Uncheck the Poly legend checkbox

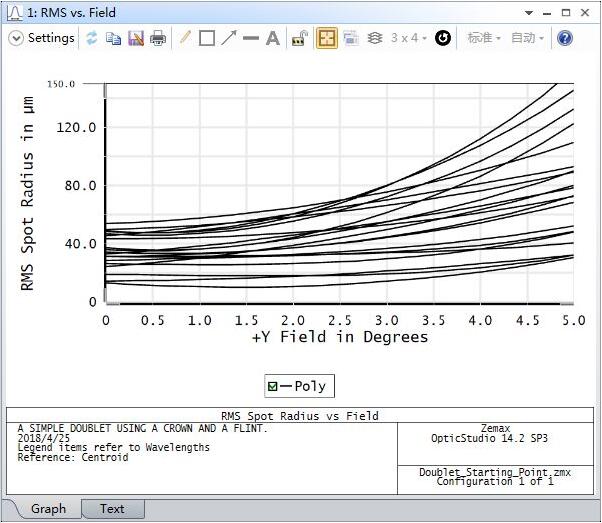272,387
